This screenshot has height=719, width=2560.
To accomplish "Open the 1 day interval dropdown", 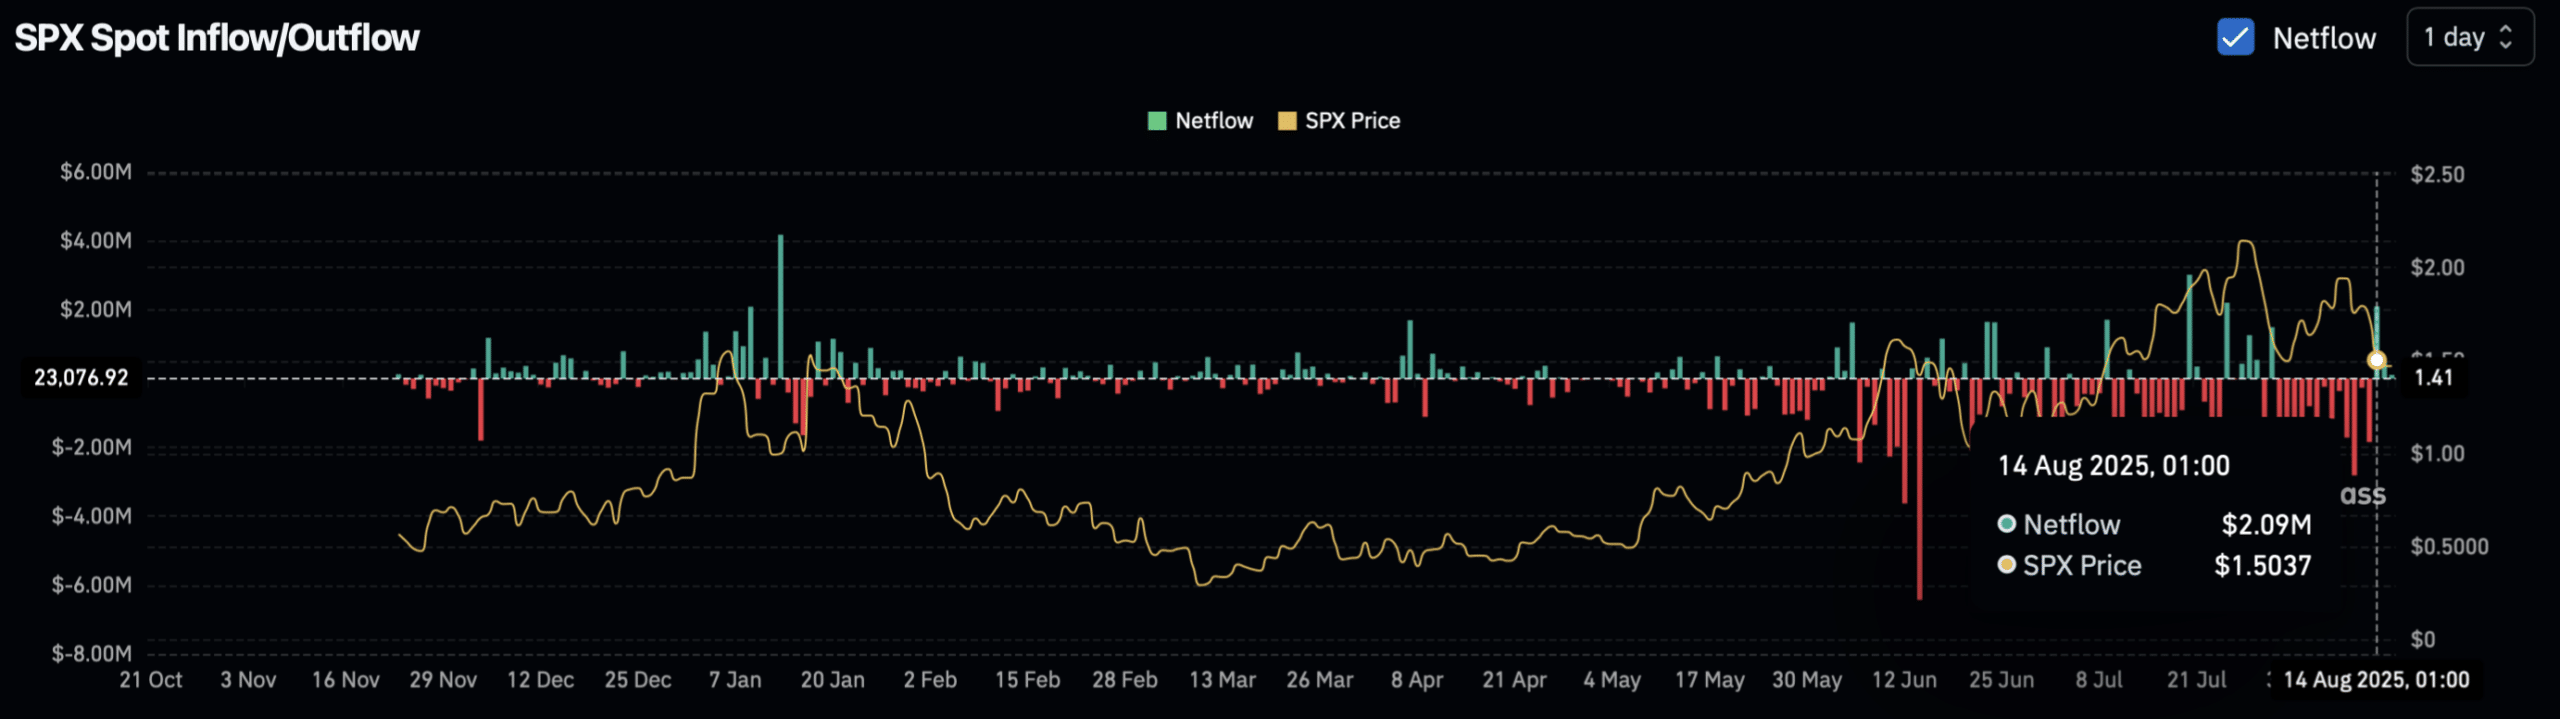I will pos(2468,38).
